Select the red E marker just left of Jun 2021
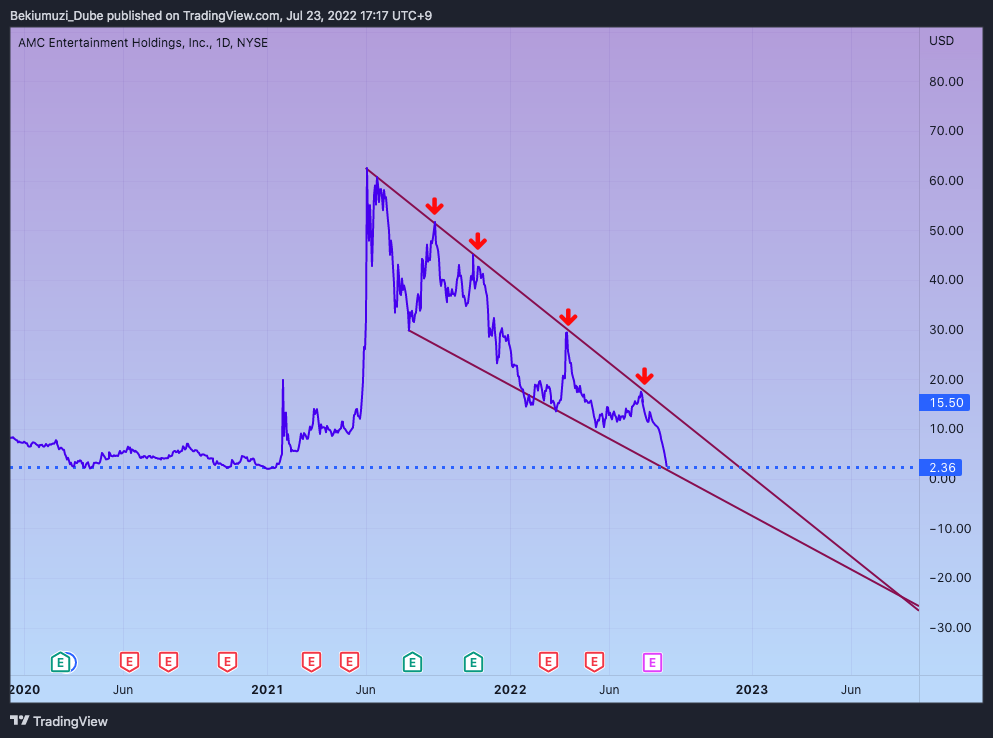This screenshot has width=993, height=738. [x=349, y=663]
